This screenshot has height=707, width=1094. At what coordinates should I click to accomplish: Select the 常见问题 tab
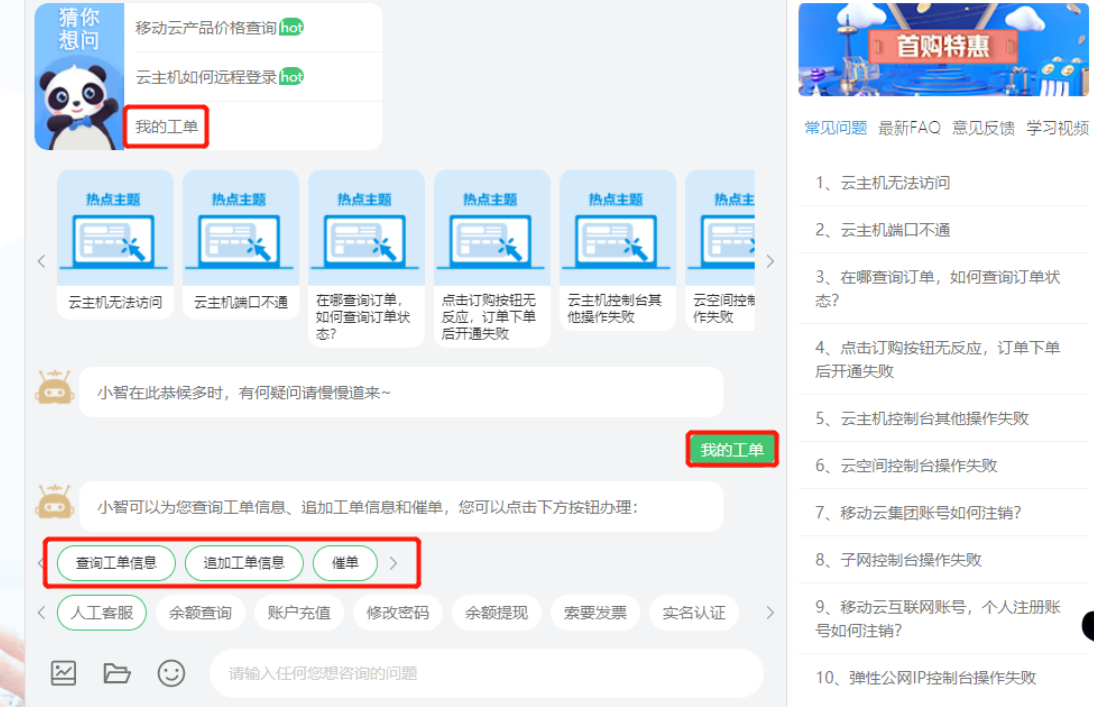point(835,128)
